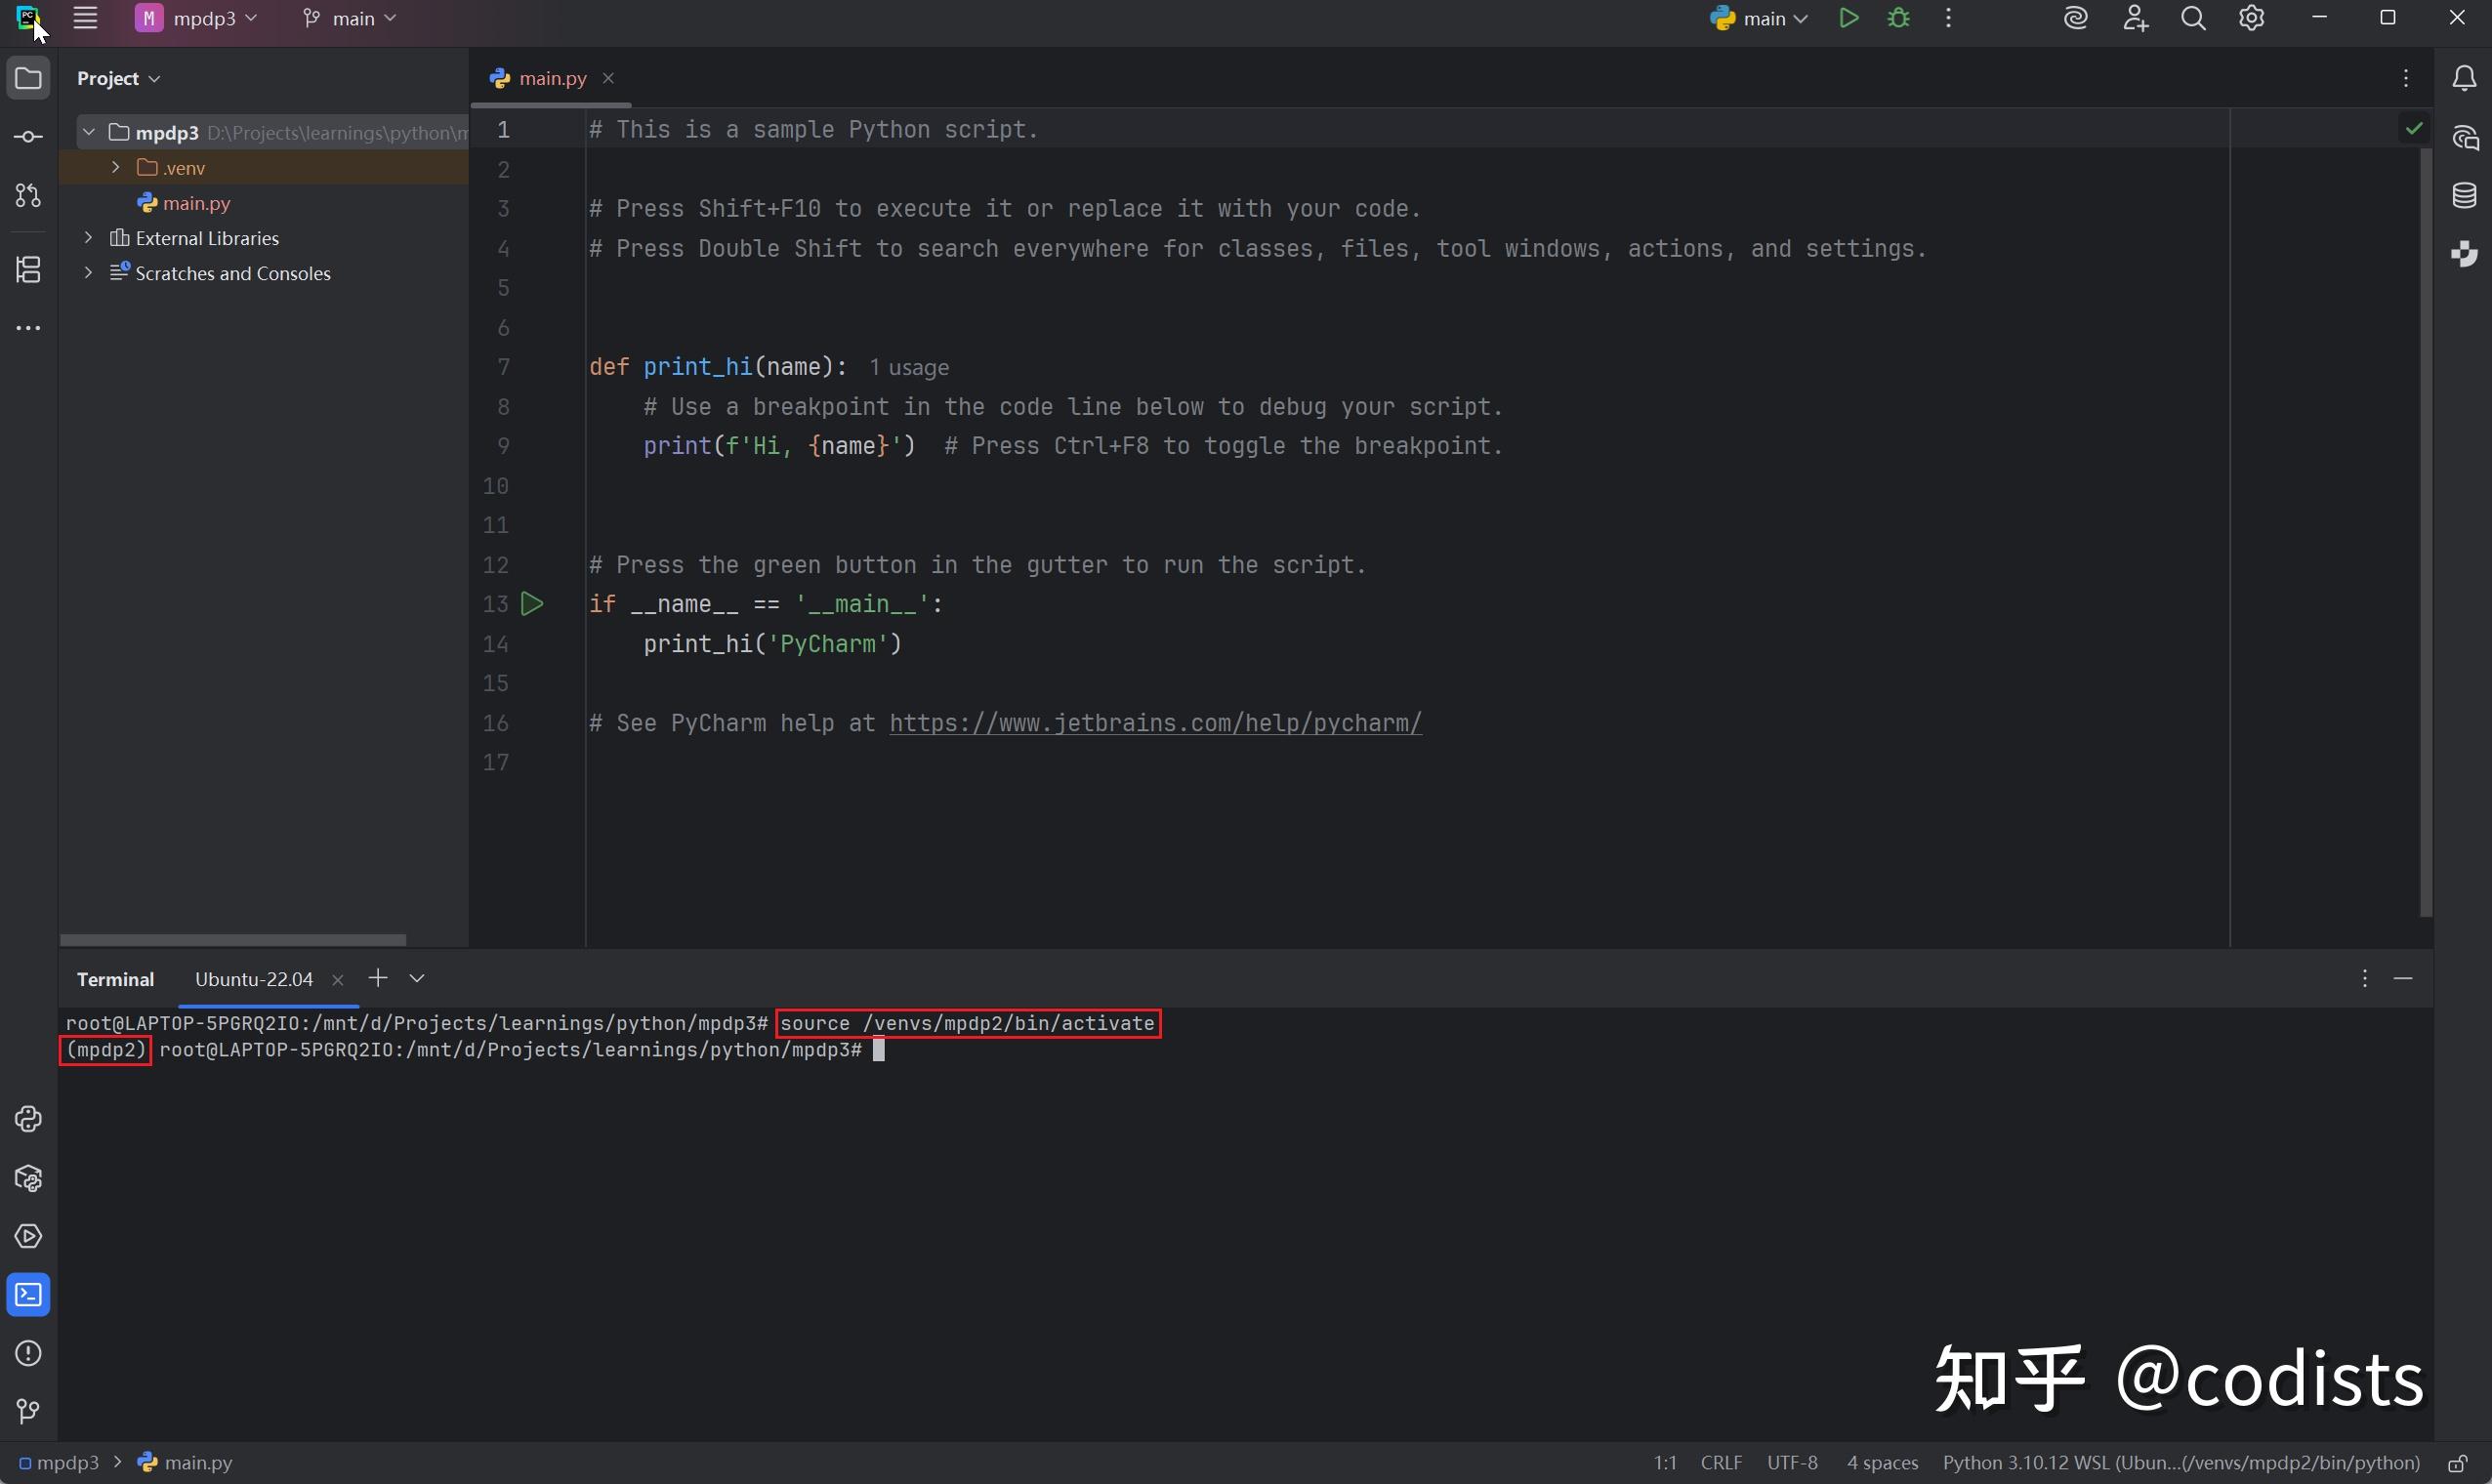Switch to the main.py editor tab
Screen dimensions: 2492x1484
[548, 77]
